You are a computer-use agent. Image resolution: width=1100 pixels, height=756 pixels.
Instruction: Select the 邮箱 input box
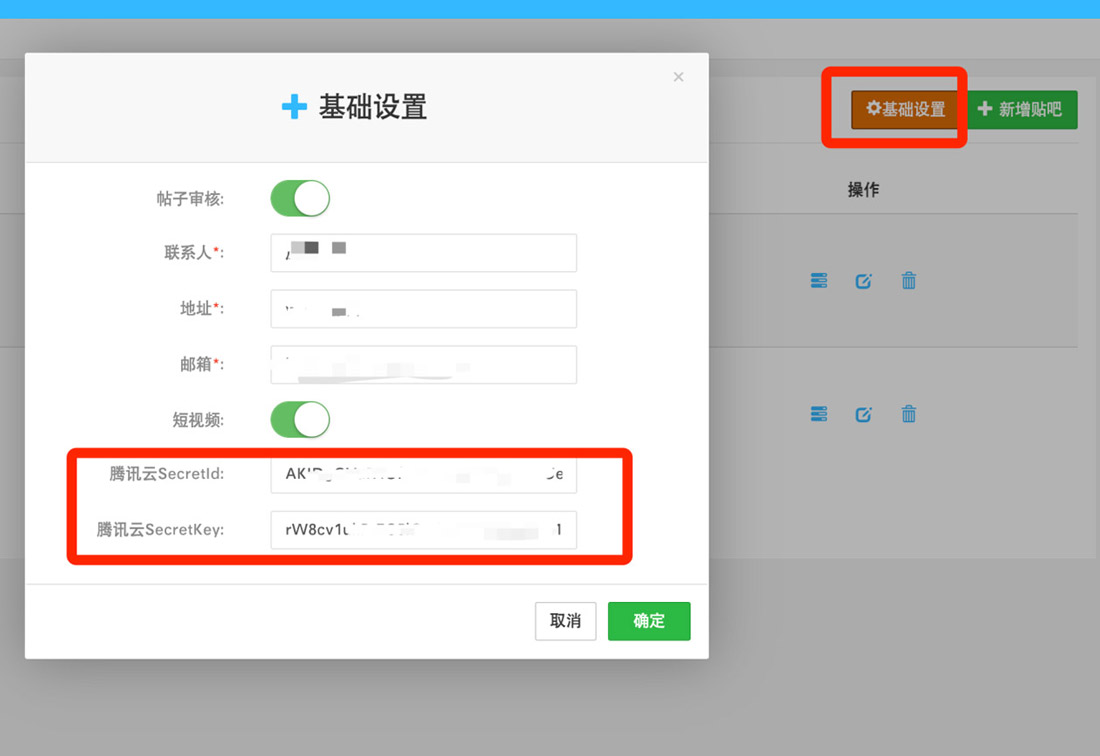point(423,365)
